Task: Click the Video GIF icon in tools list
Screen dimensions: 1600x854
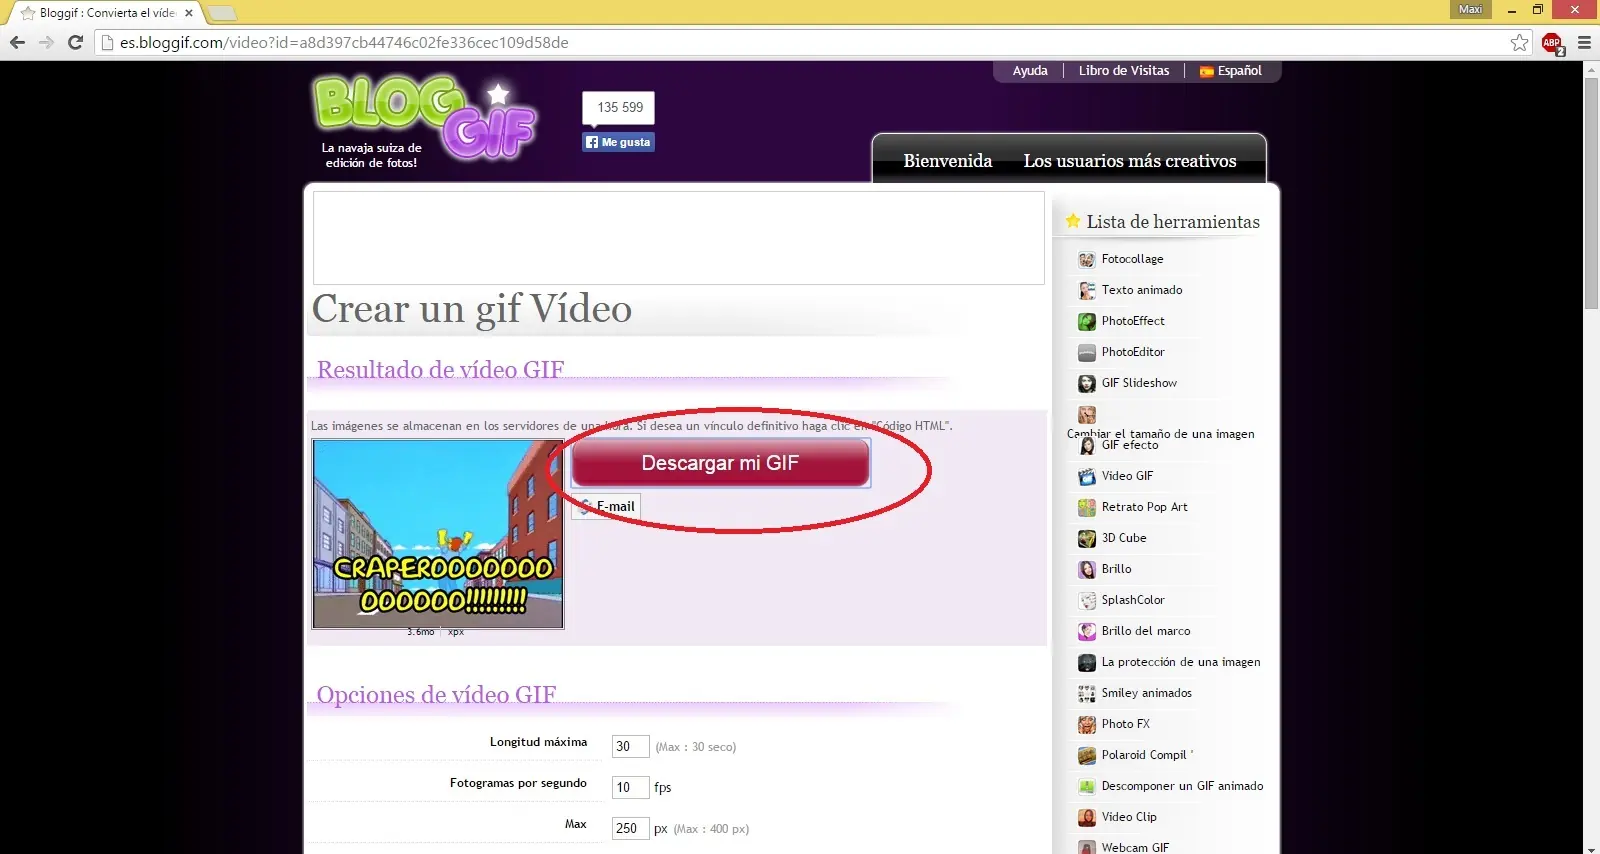Action: coord(1087,477)
